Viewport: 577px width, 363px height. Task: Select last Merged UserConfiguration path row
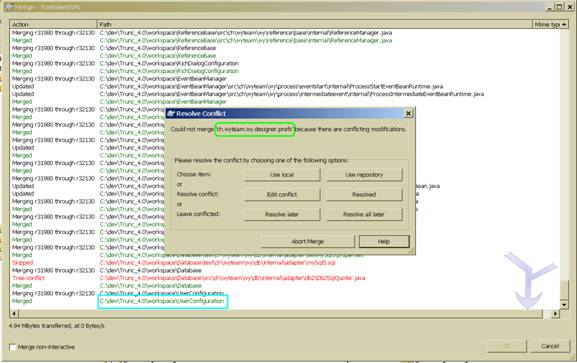tap(162, 301)
